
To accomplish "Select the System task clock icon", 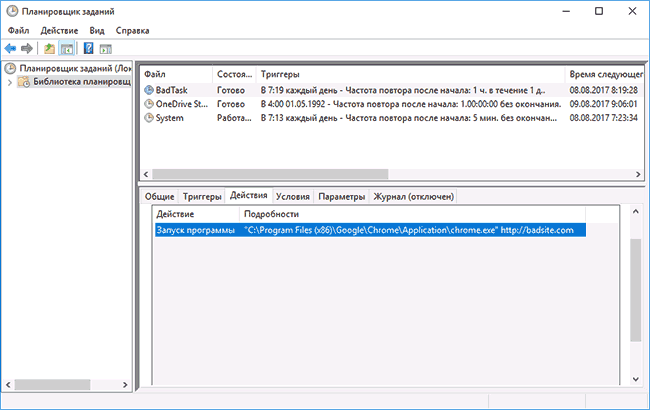I will coord(149,118).
